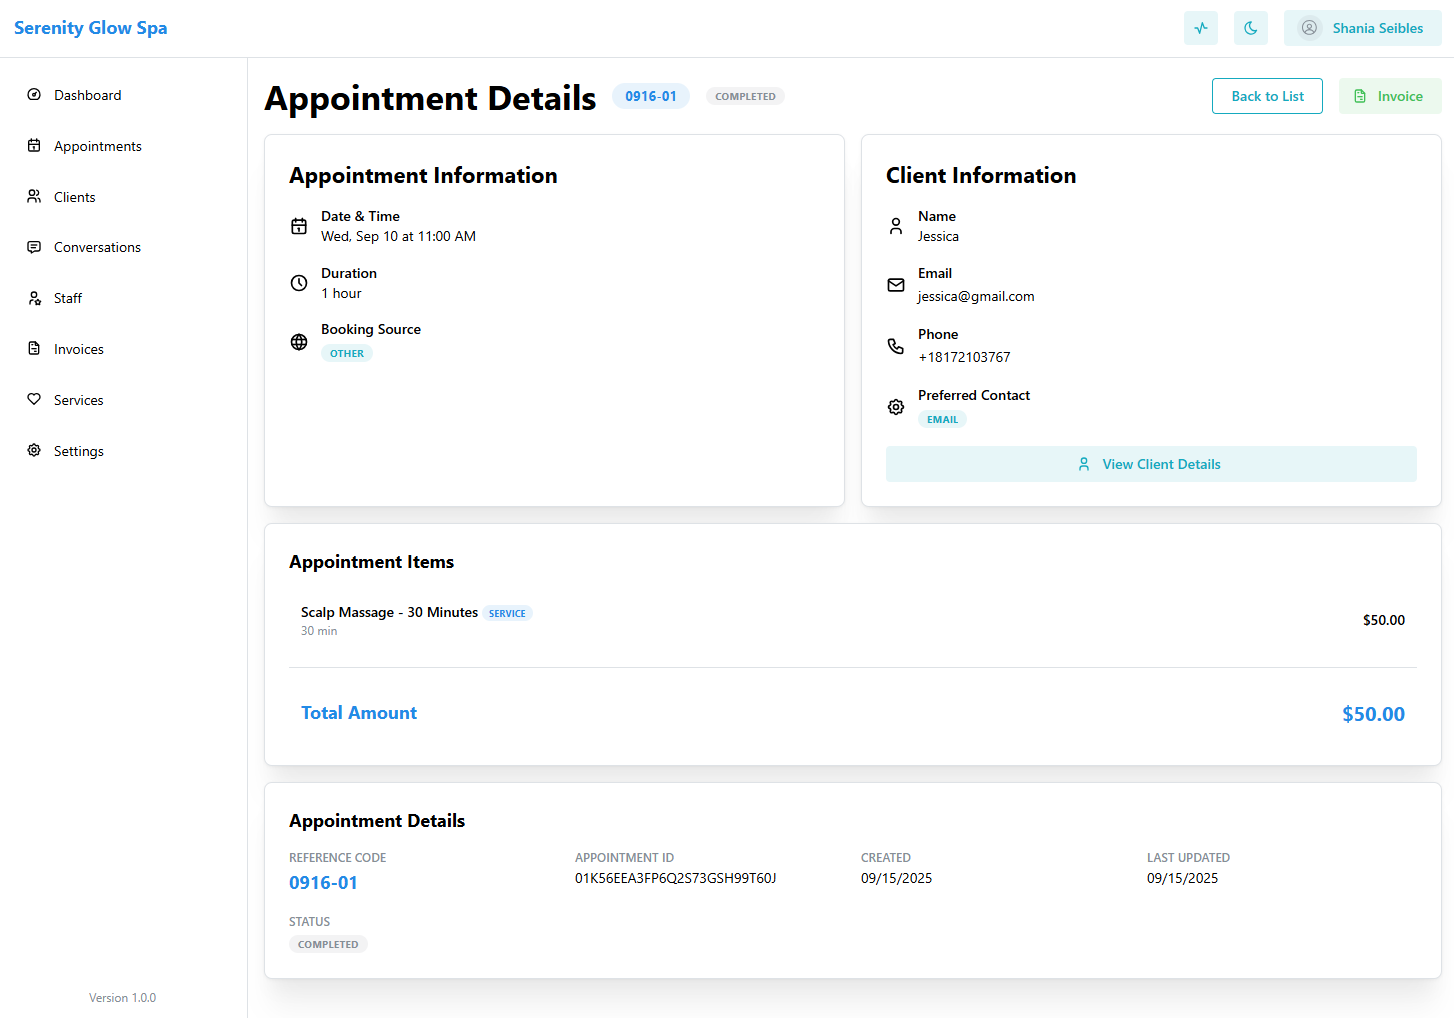Click the Serenity Glow Spa logo link
Image resolution: width=1454 pixels, height=1018 pixels.
[x=91, y=28]
